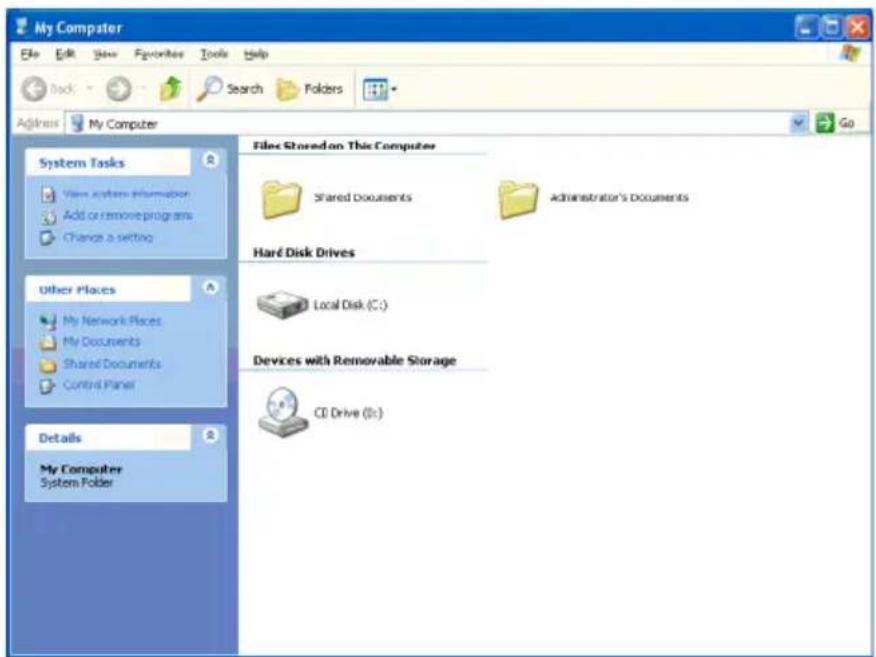The width and height of the screenshot is (876, 657).
Task: Click the Other Places header title
Action: (77, 290)
